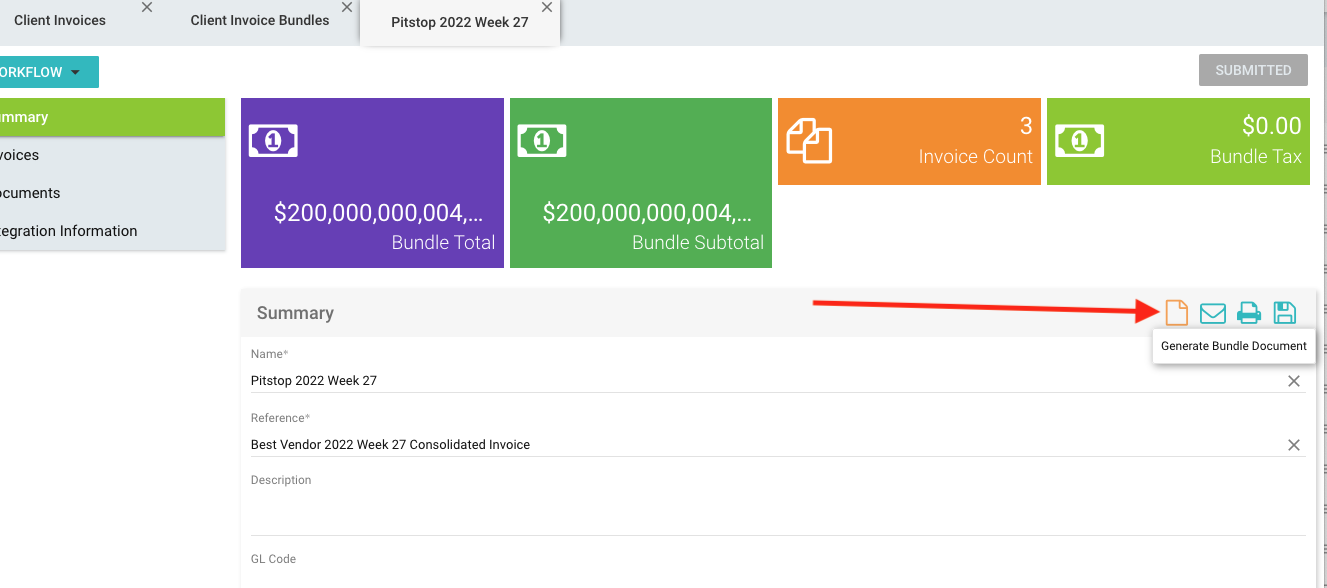Click the Submitted status button

point(1253,70)
